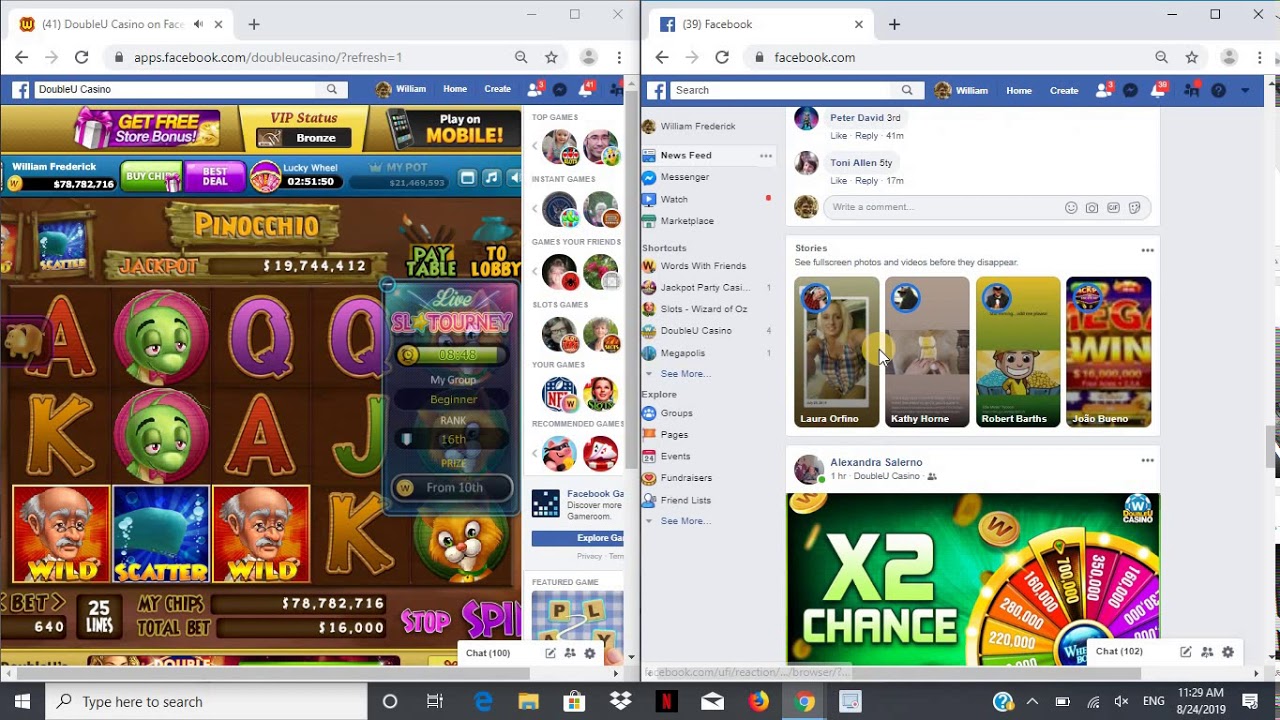Image resolution: width=1280 pixels, height=720 pixels.
Task: Expand See More under Shortcuts
Action: coord(684,374)
